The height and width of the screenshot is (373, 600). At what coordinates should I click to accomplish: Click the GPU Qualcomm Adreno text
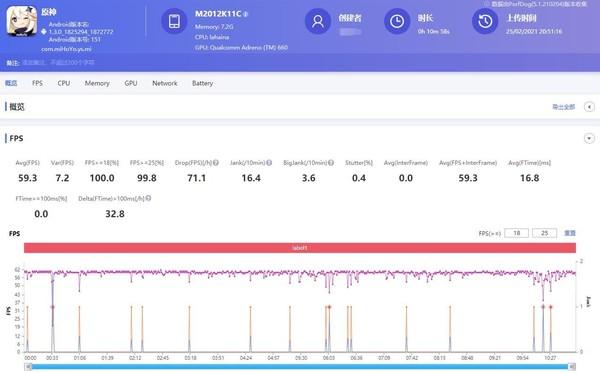click(x=241, y=47)
